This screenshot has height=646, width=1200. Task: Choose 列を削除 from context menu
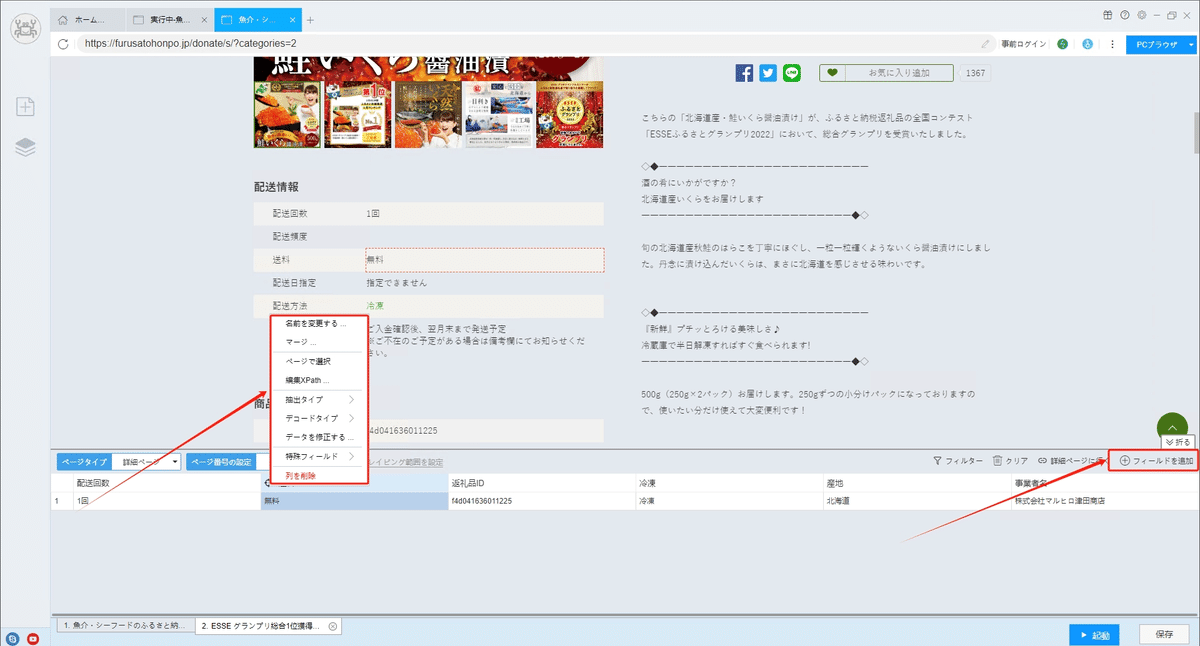pyautogui.click(x=319, y=476)
